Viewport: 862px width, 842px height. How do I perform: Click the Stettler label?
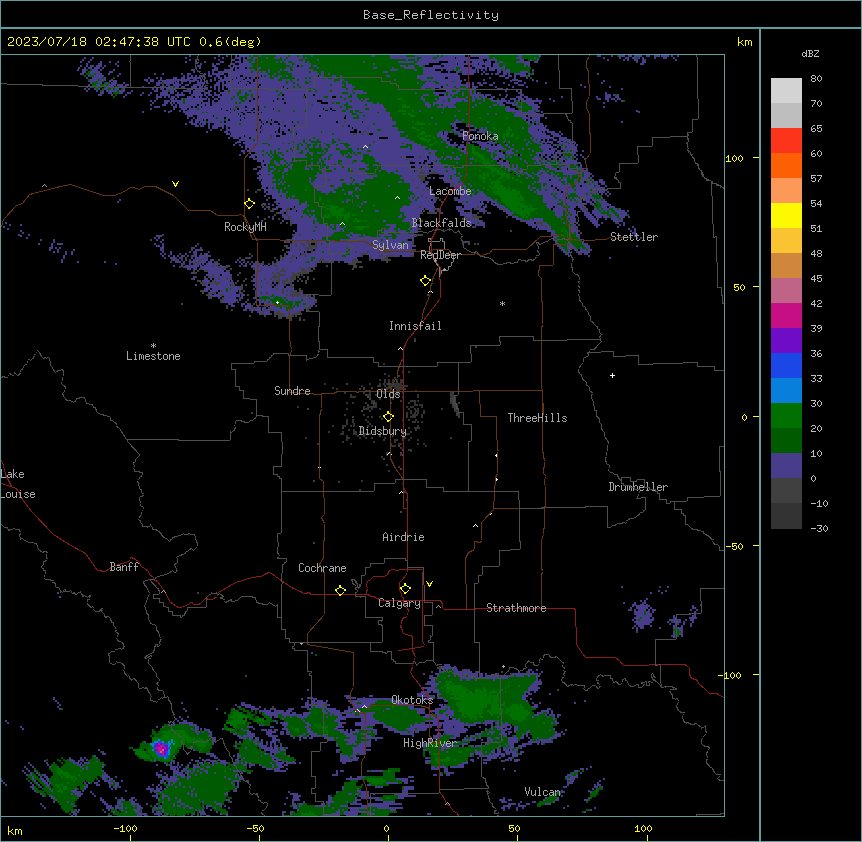[634, 237]
